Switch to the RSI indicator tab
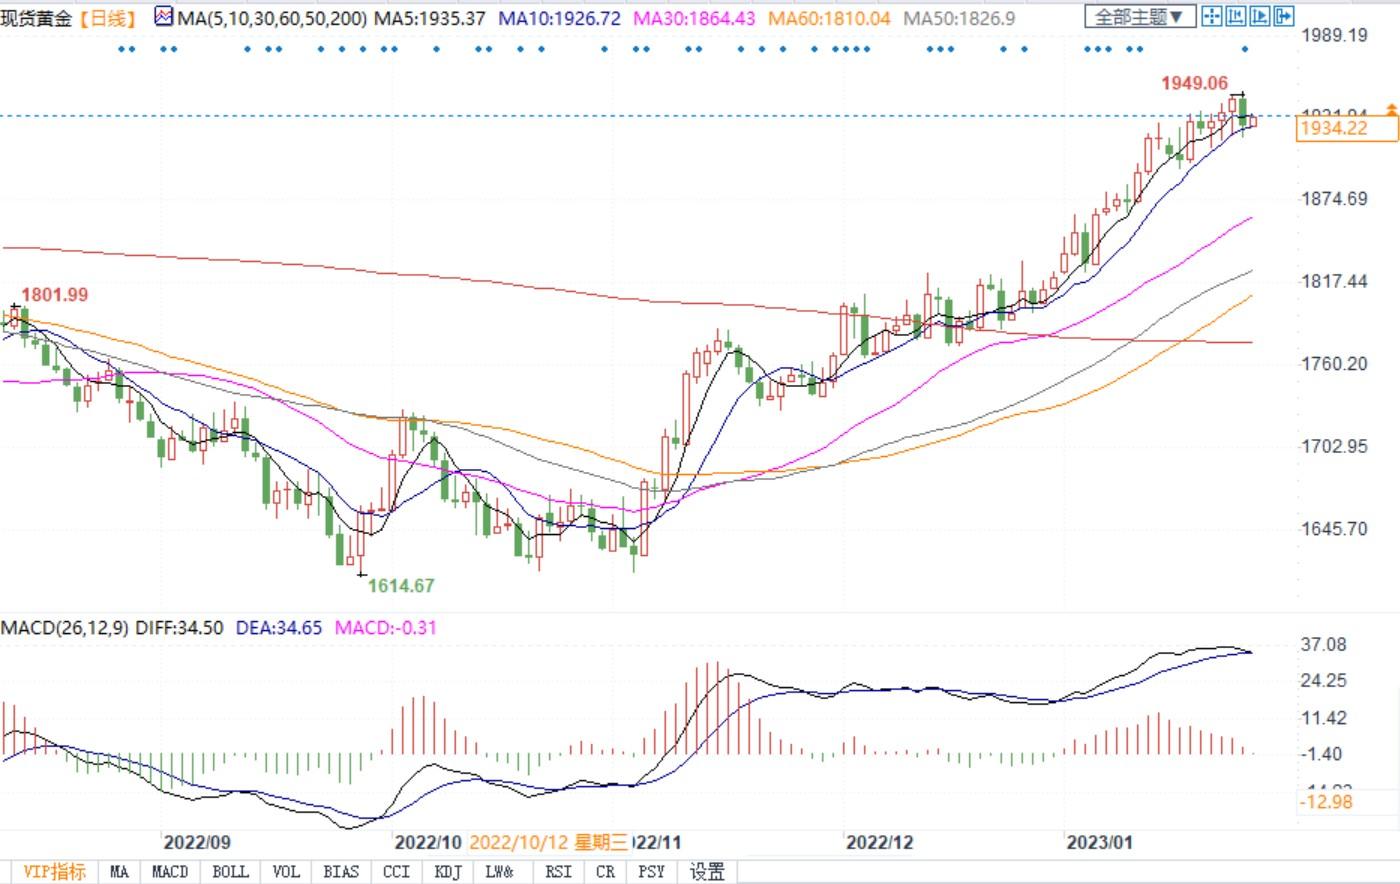This screenshot has width=1400, height=884. click(558, 871)
